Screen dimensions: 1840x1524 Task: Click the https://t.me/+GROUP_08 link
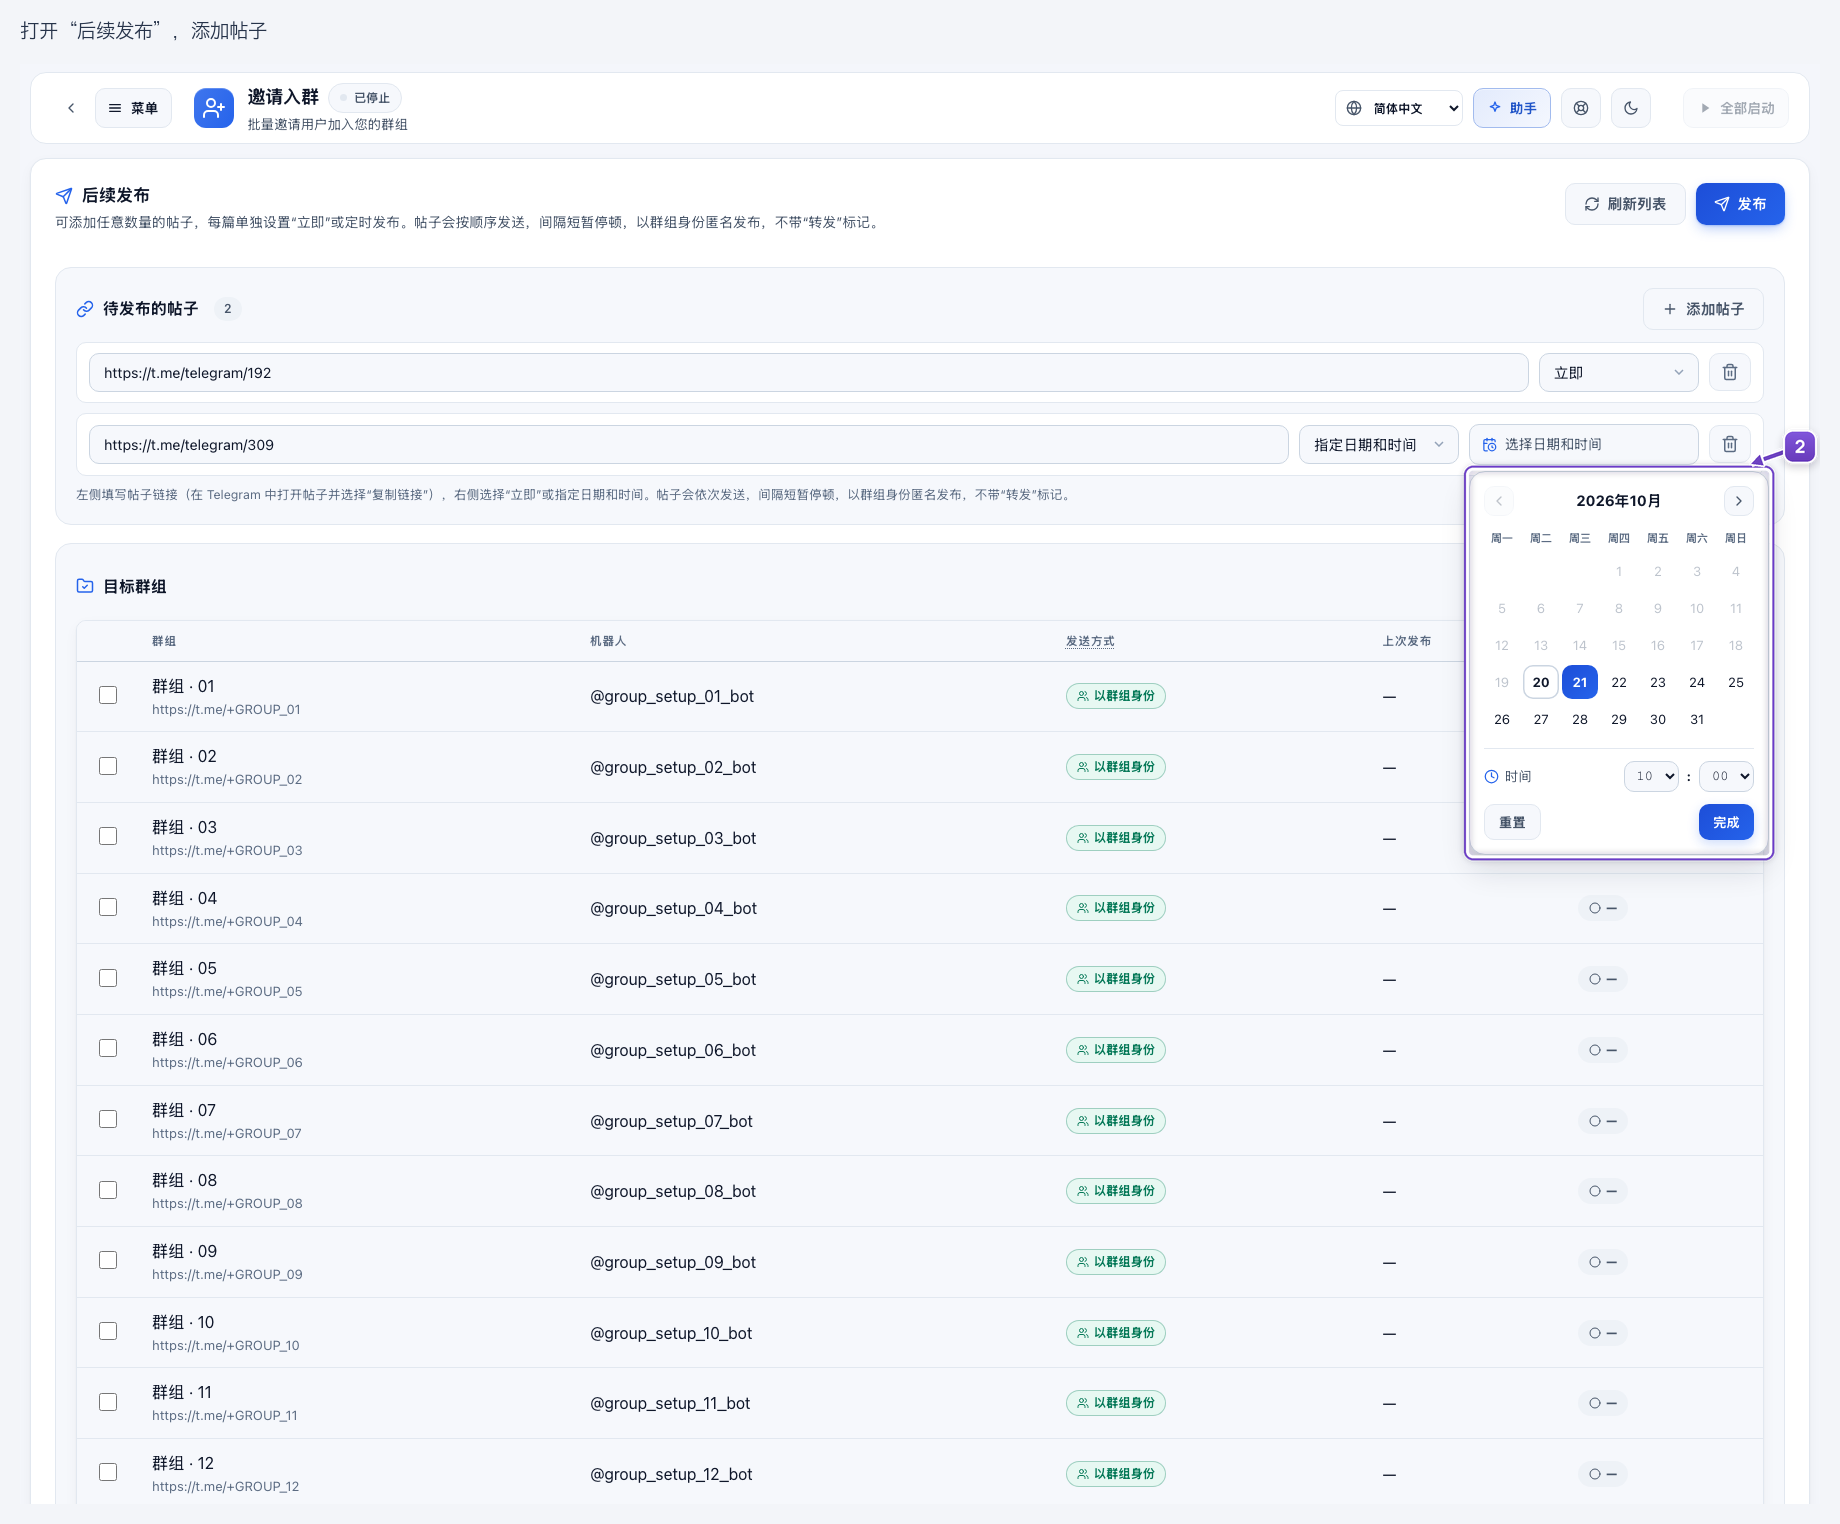tap(227, 1204)
